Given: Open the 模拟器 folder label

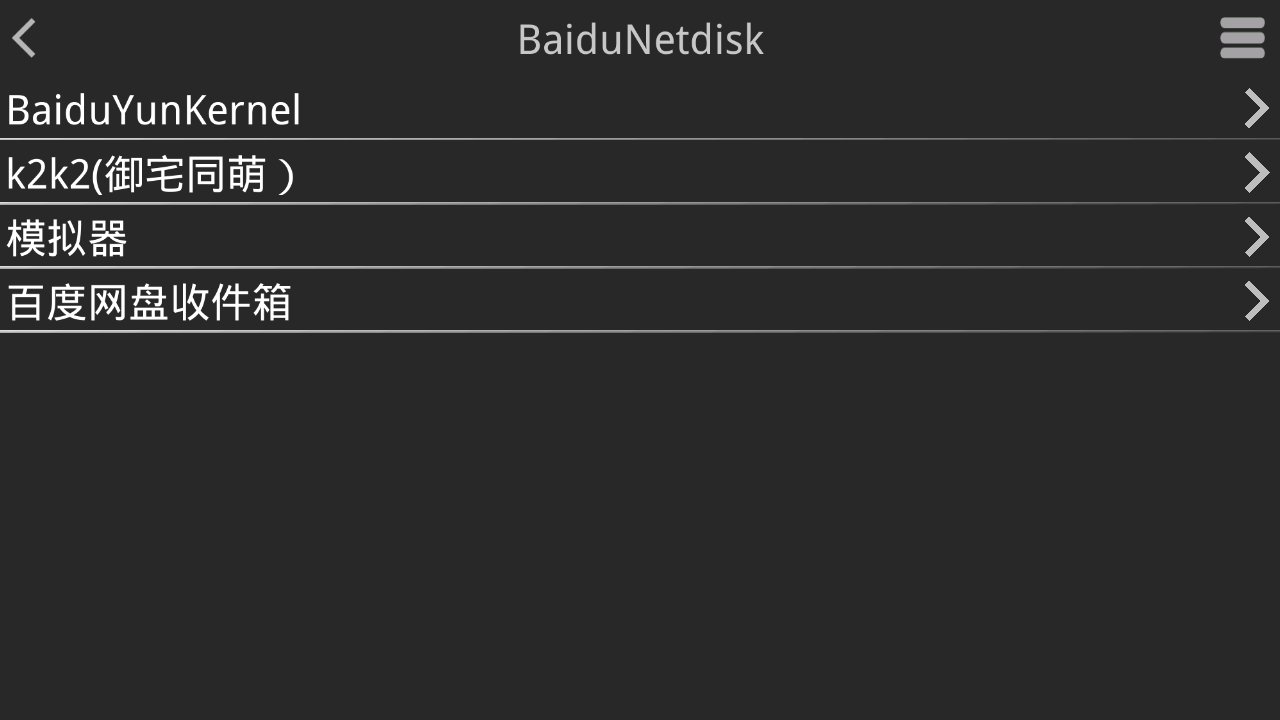Looking at the screenshot, I should coord(67,238).
